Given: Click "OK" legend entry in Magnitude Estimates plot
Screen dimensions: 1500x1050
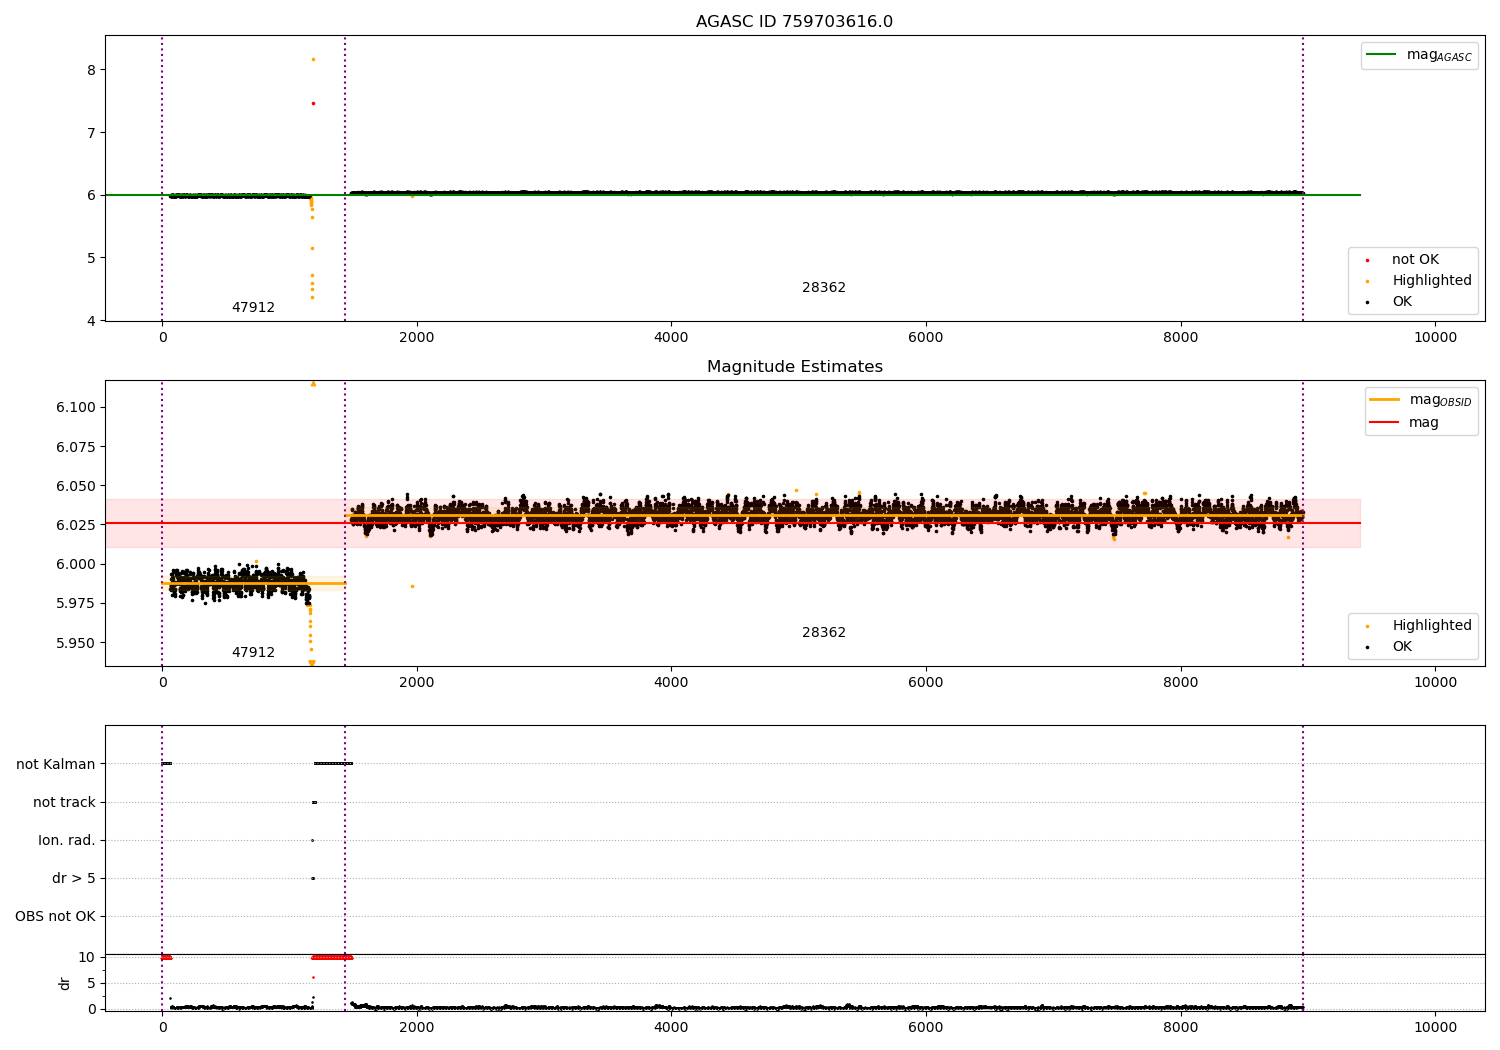Looking at the screenshot, I should tap(1390, 646).
